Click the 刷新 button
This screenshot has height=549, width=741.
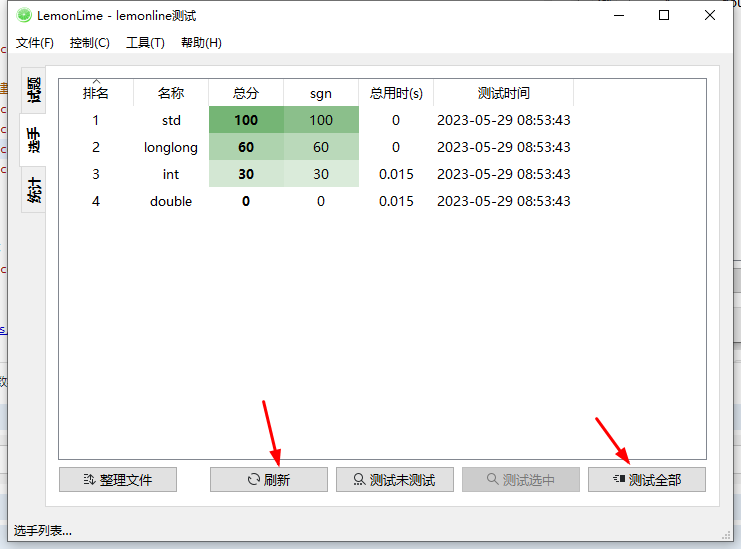point(269,480)
